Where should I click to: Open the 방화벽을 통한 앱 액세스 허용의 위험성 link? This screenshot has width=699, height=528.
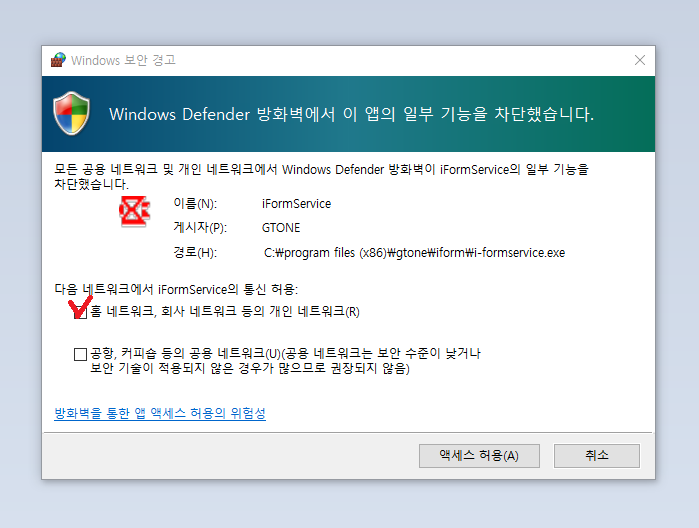click(x=160, y=413)
